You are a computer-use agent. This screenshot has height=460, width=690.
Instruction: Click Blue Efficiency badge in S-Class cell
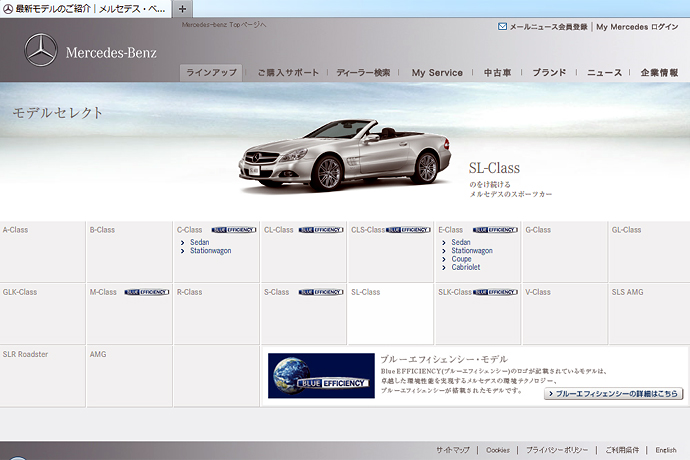coord(321,292)
